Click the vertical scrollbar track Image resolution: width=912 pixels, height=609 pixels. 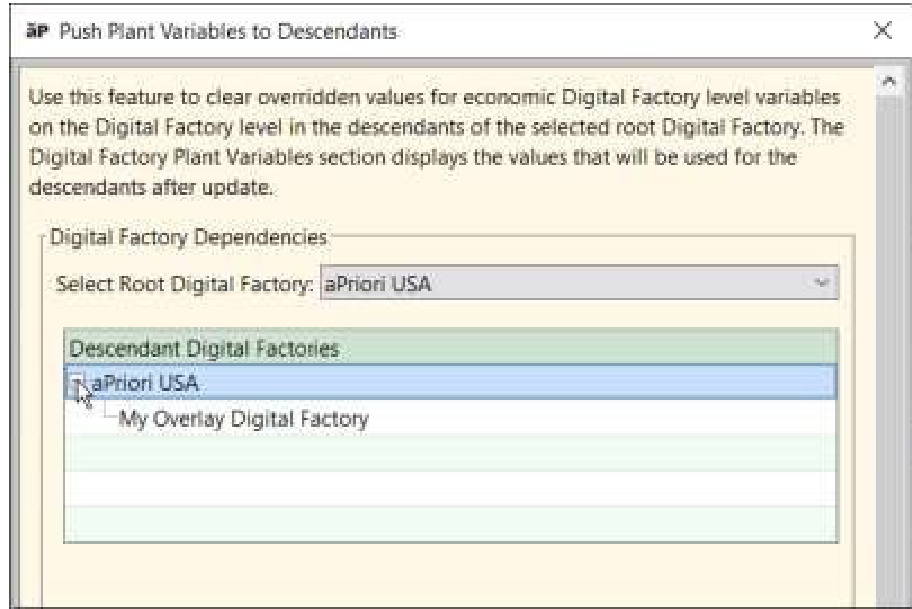click(888, 350)
